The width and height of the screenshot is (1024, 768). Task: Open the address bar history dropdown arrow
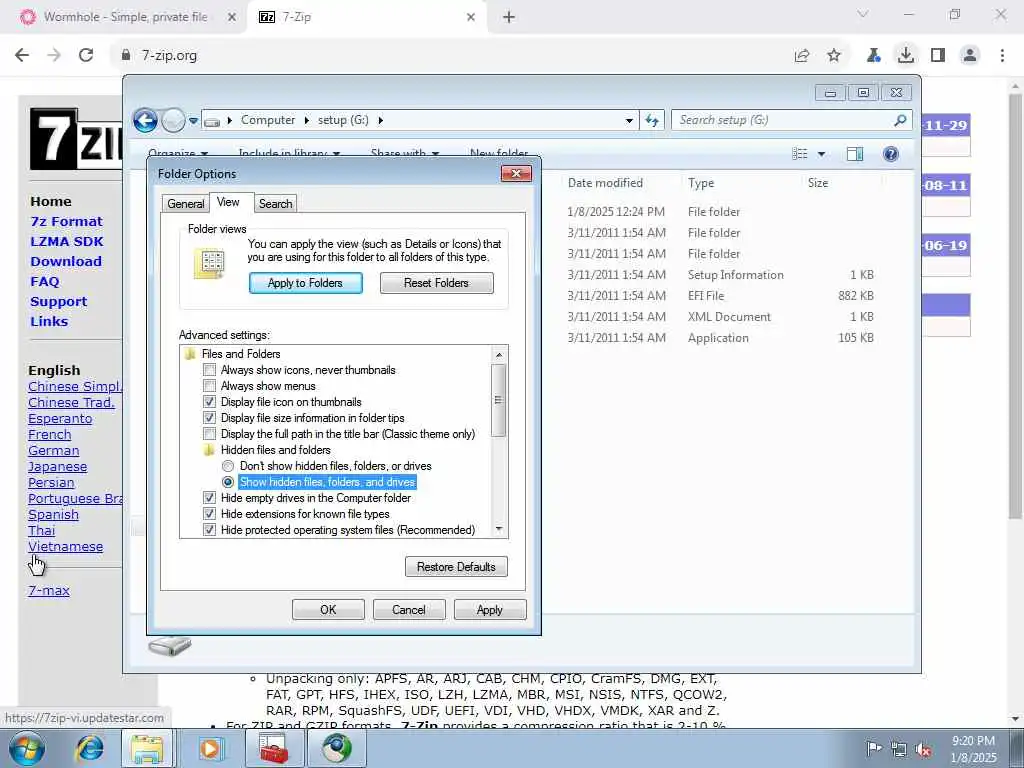tap(629, 120)
